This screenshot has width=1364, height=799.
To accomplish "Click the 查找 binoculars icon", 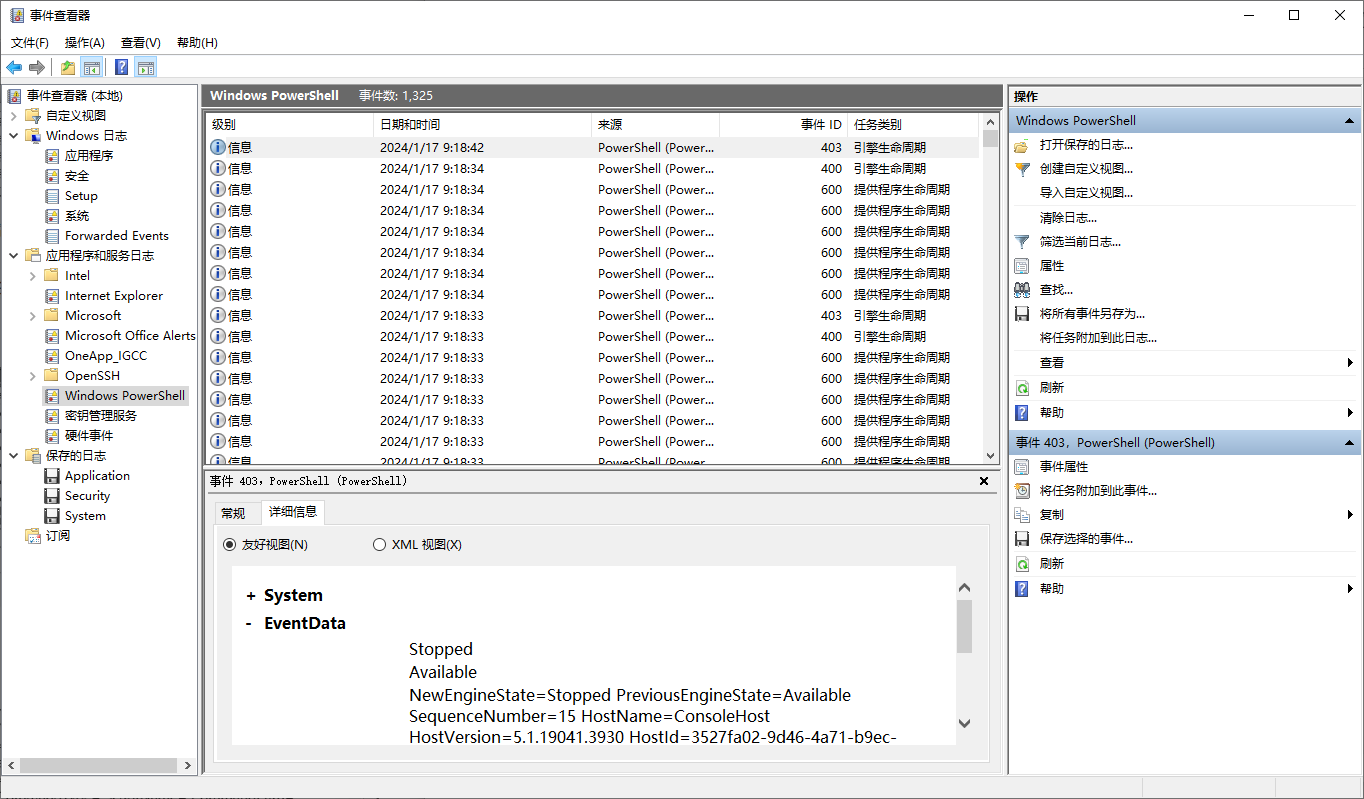I will [1022, 290].
